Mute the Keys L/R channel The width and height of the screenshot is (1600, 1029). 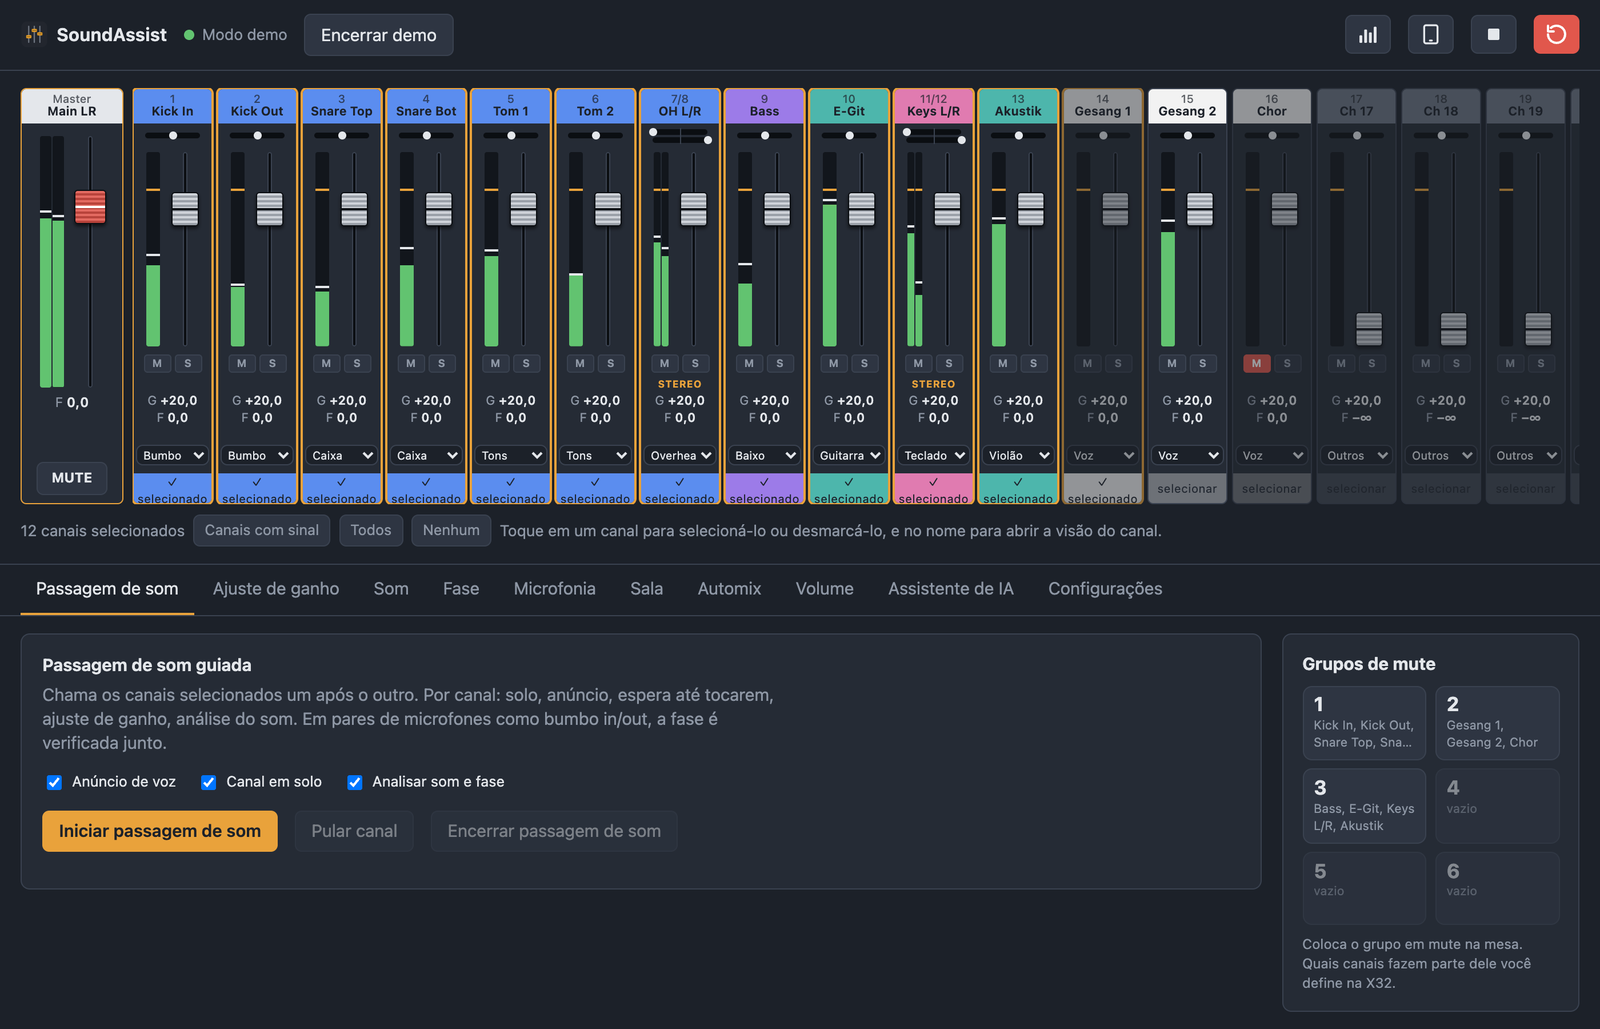pos(918,363)
